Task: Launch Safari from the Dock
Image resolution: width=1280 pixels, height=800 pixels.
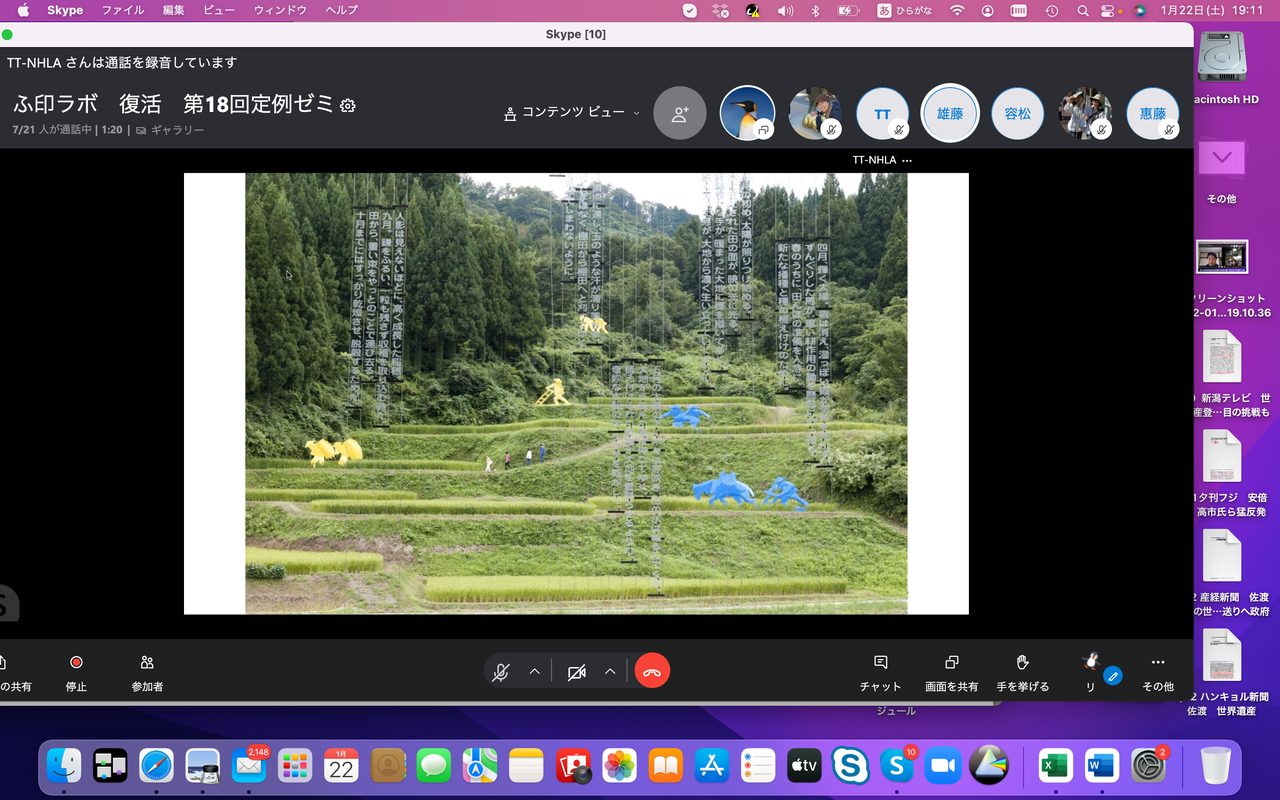Action: tap(157, 766)
